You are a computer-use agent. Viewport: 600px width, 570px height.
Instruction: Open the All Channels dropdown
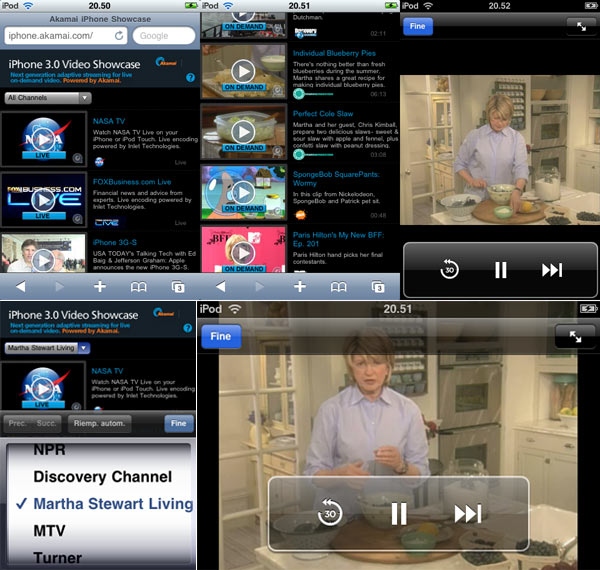[x=48, y=98]
